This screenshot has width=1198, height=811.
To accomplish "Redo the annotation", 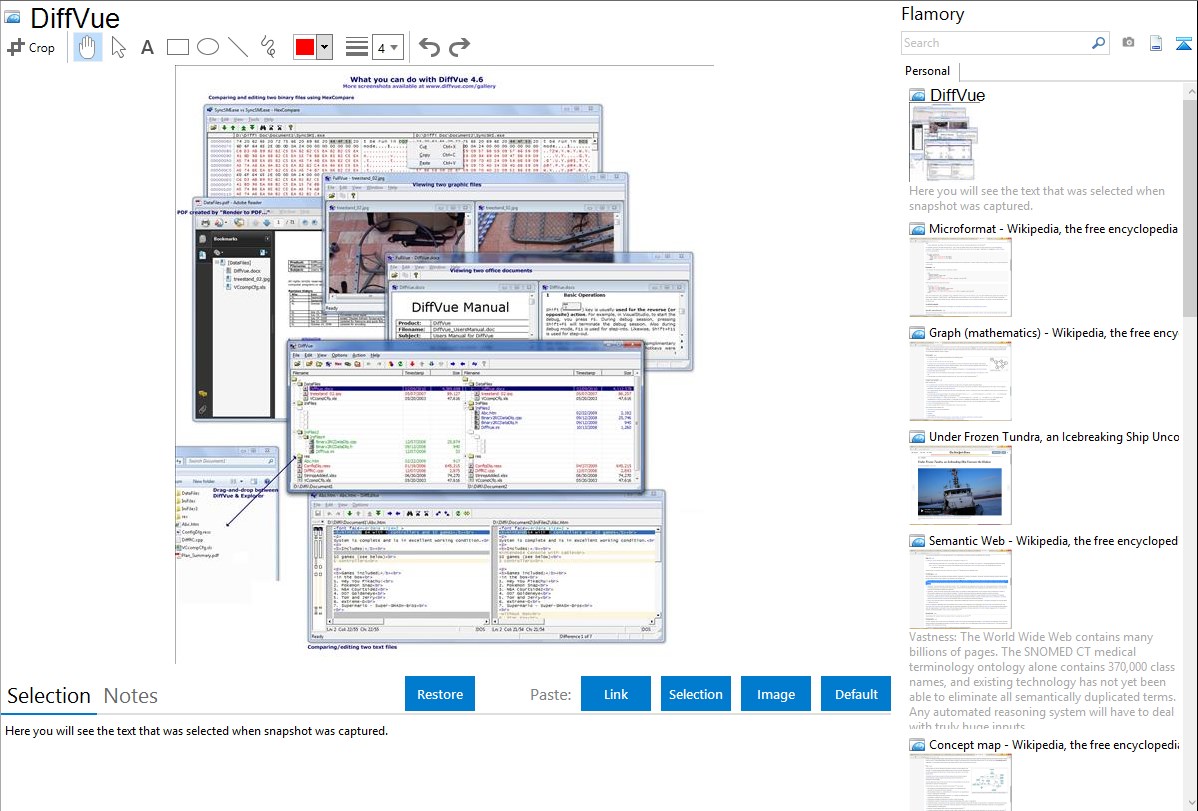I will coord(459,47).
